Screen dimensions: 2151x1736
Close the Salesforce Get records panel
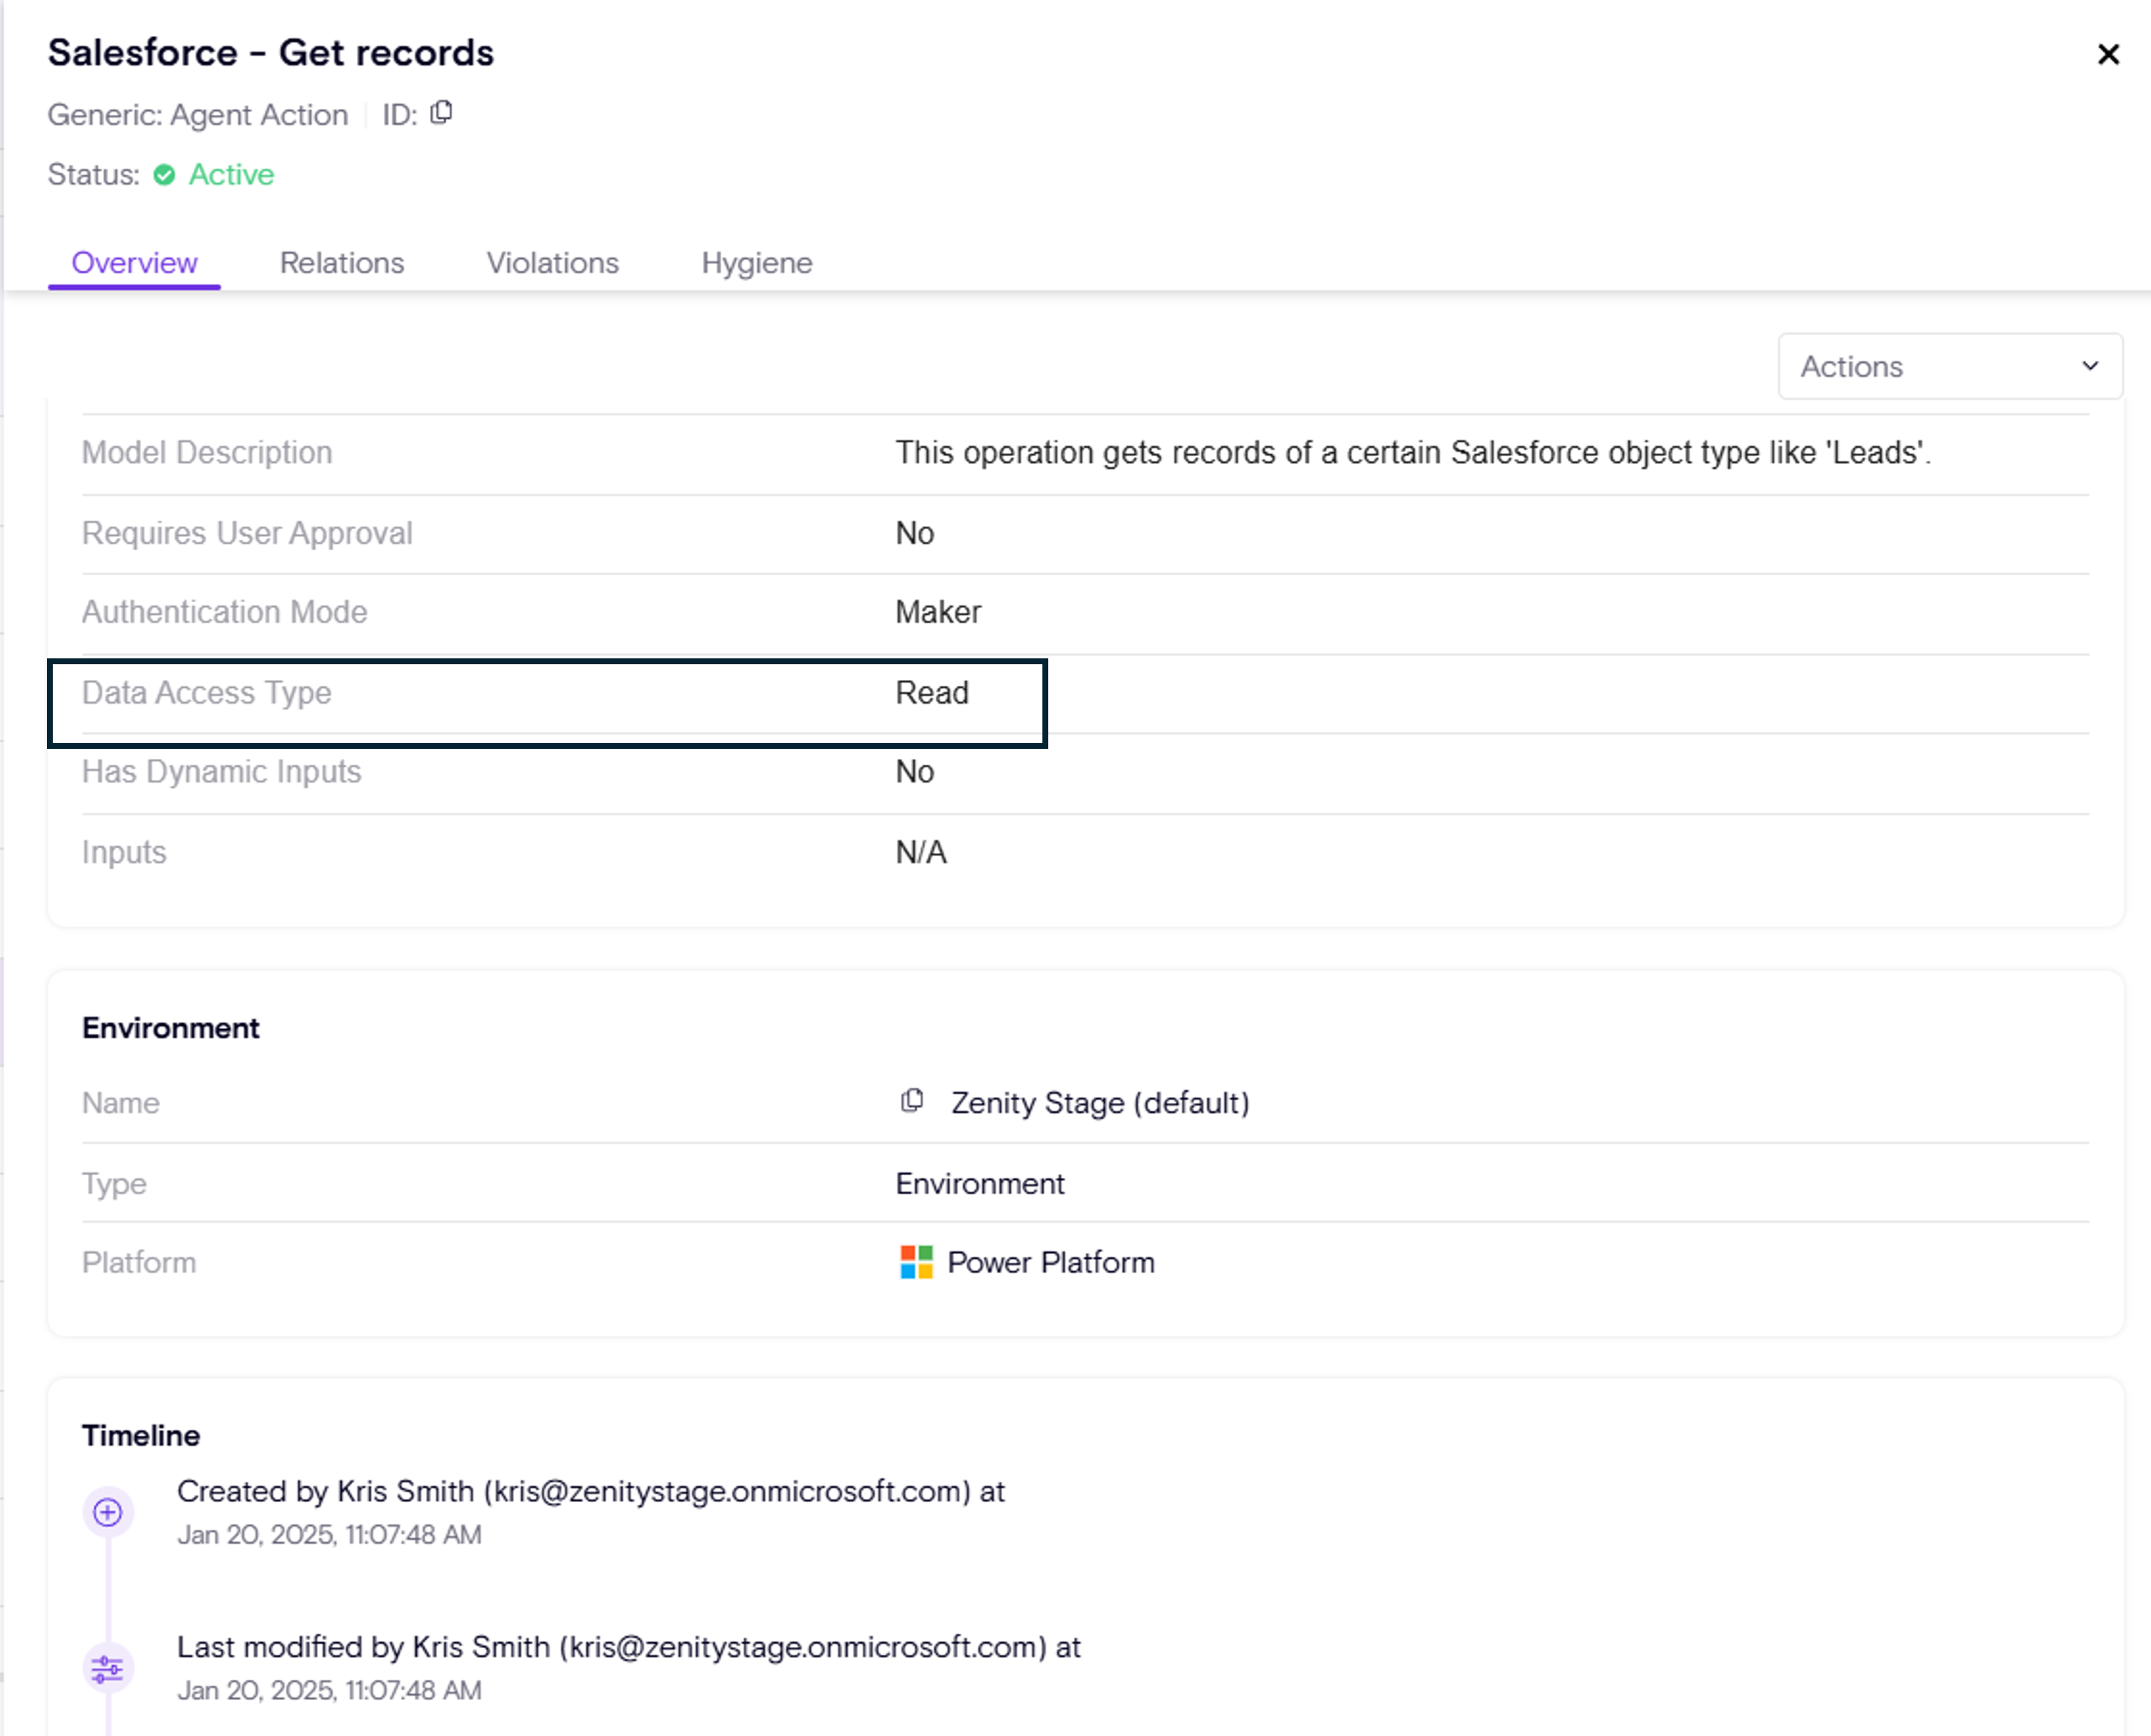[x=2108, y=54]
